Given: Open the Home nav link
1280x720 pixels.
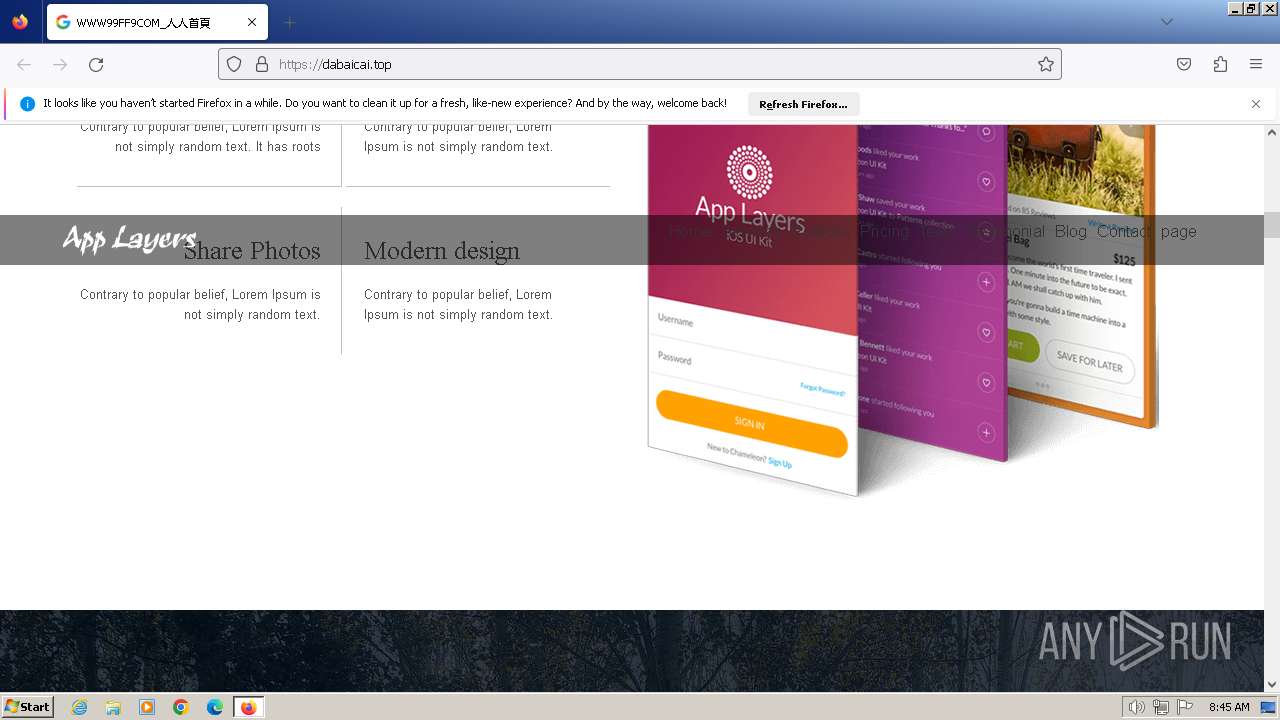Looking at the screenshot, I should pos(690,231).
